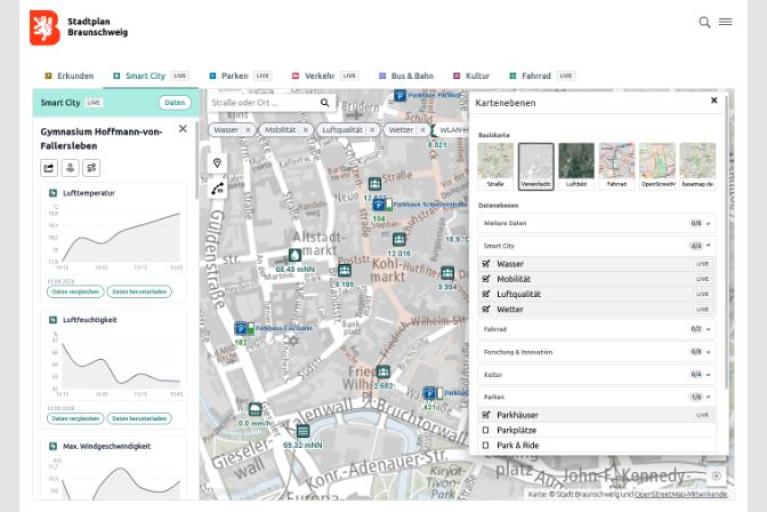Click the Max. Windgeschwindigkeit chart heading

(107, 446)
